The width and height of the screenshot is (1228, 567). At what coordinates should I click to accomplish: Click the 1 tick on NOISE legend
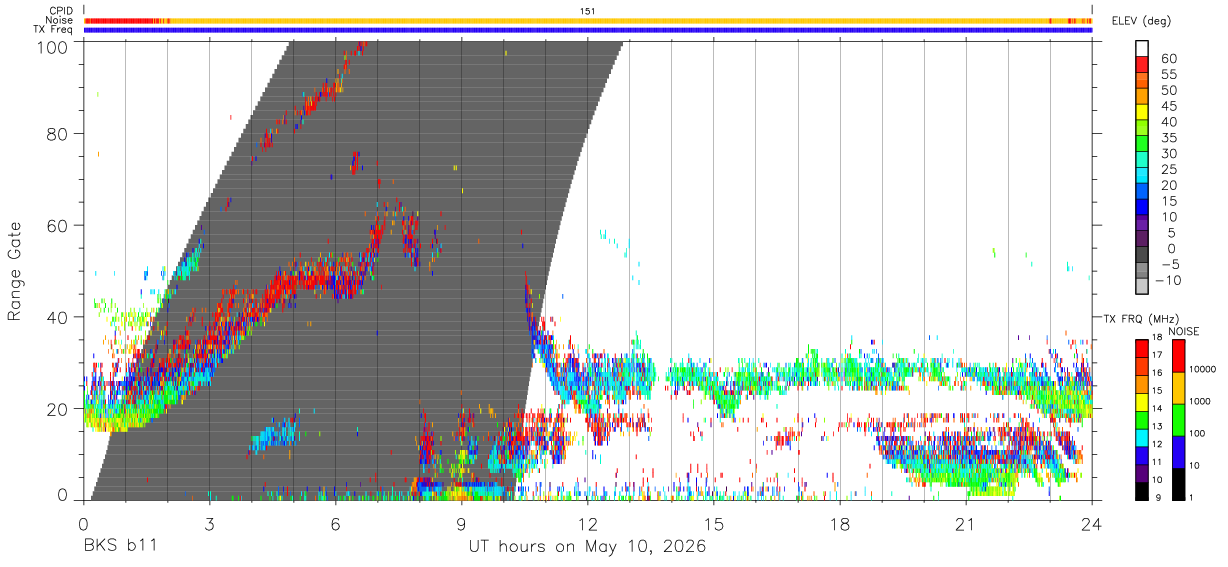pos(1193,498)
